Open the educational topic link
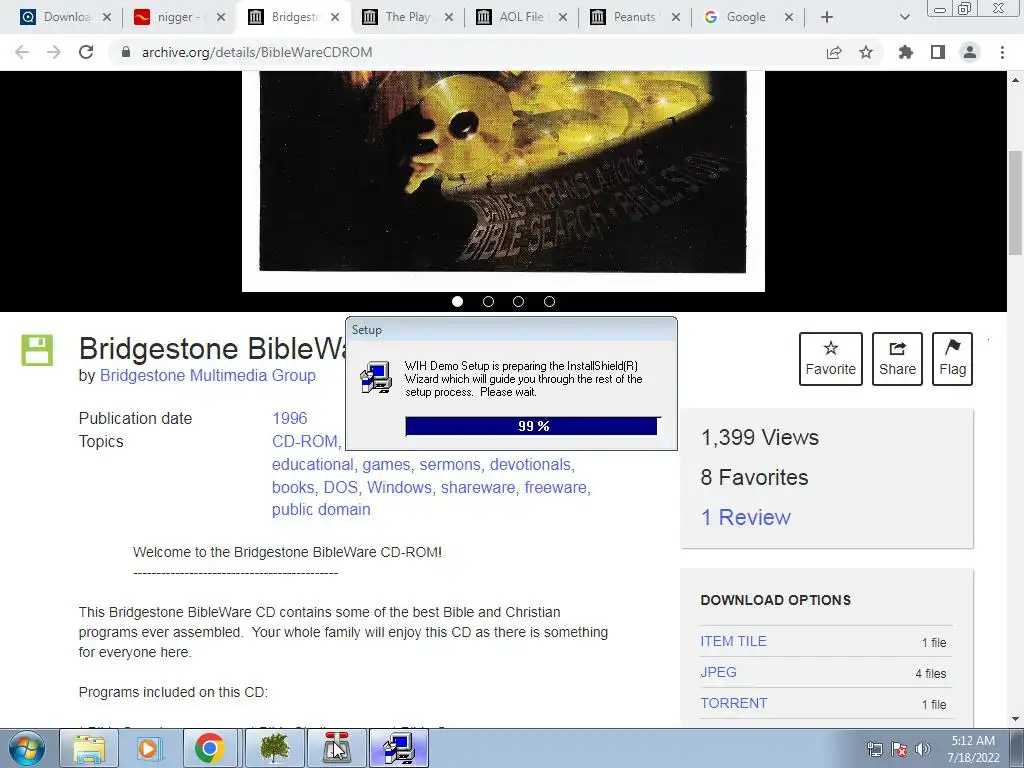Viewport: 1024px width, 768px height. (x=312, y=464)
